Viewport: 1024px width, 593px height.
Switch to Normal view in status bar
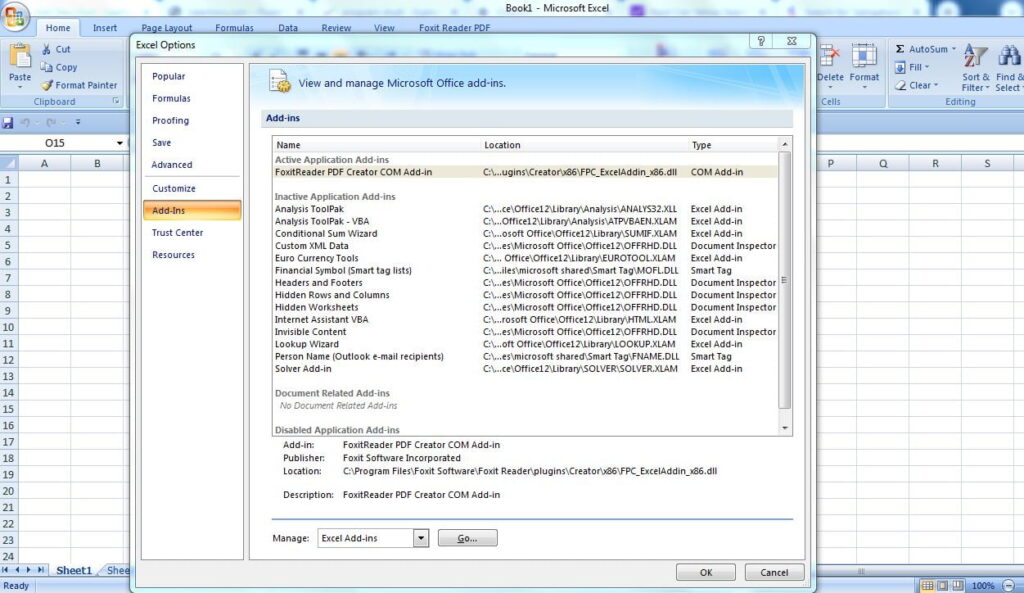pos(927,585)
